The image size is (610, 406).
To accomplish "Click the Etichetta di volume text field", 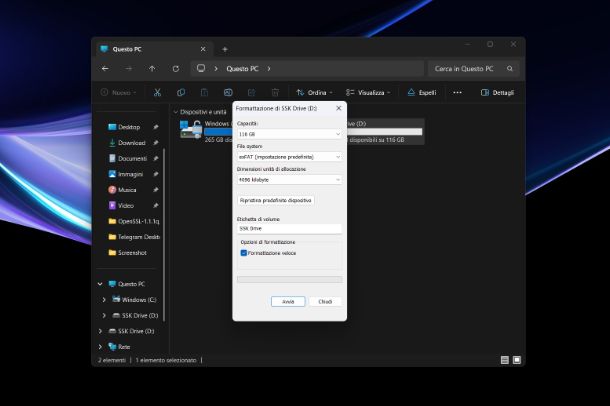I will tap(289, 228).
